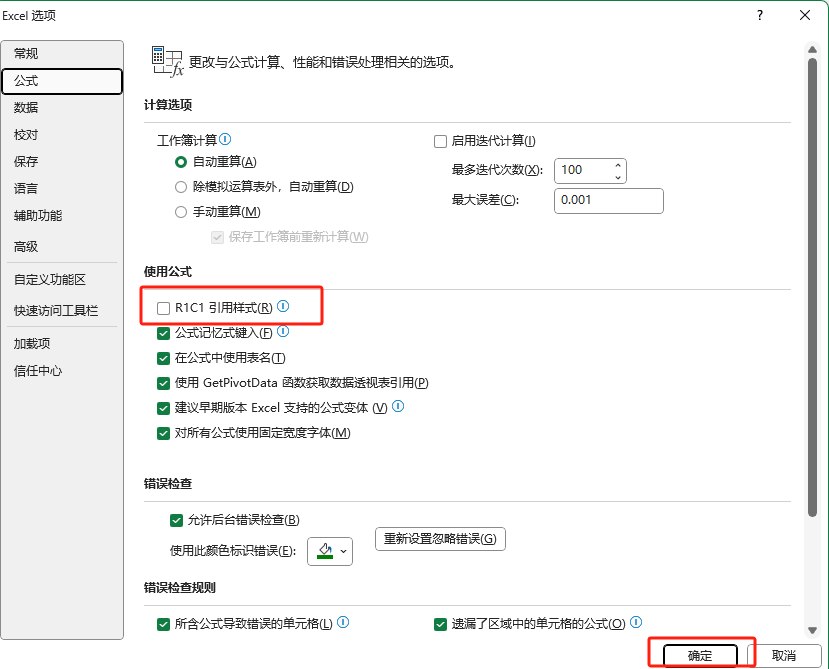Image resolution: width=829 pixels, height=669 pixels.
Task: Enable the 启用迭代计算 checkbox
Action: tap(440, 141)
